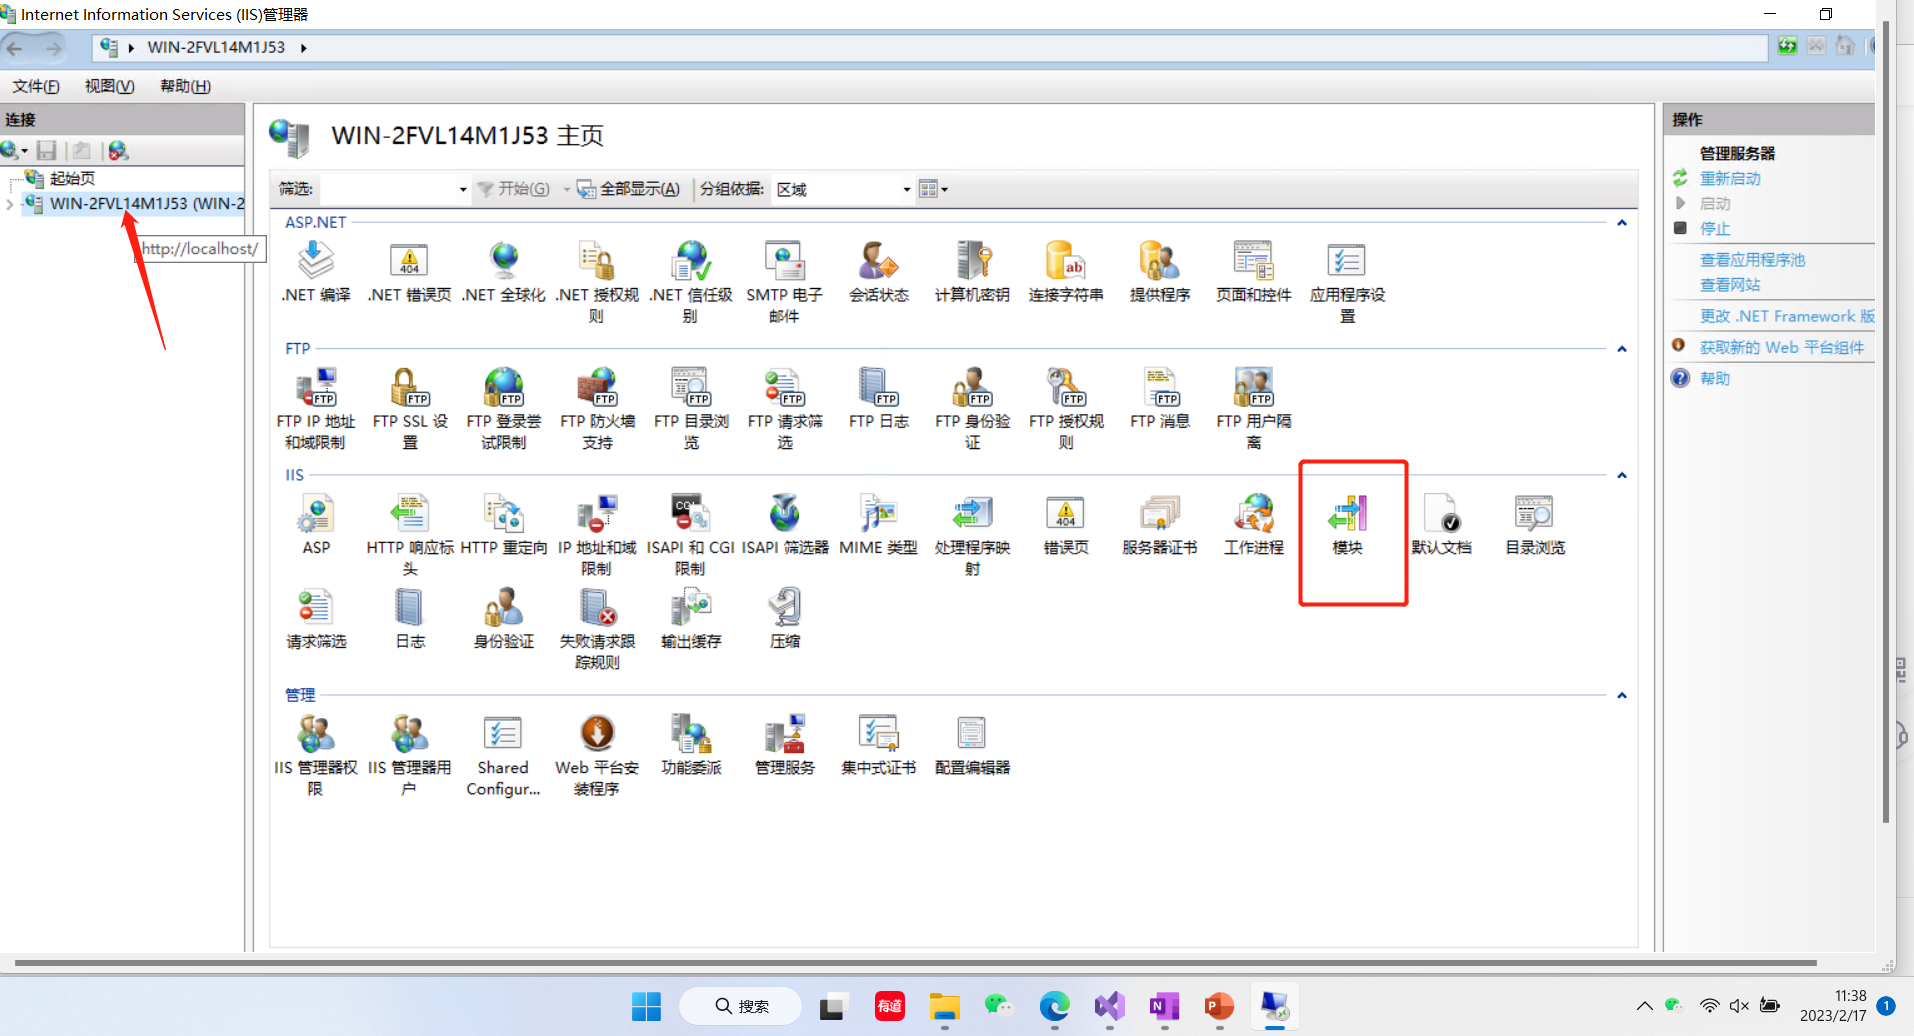Screen dimensions: 1914x1036
Task: Open the 分组依据 grouping dropdown
Action: coord(906,189)
